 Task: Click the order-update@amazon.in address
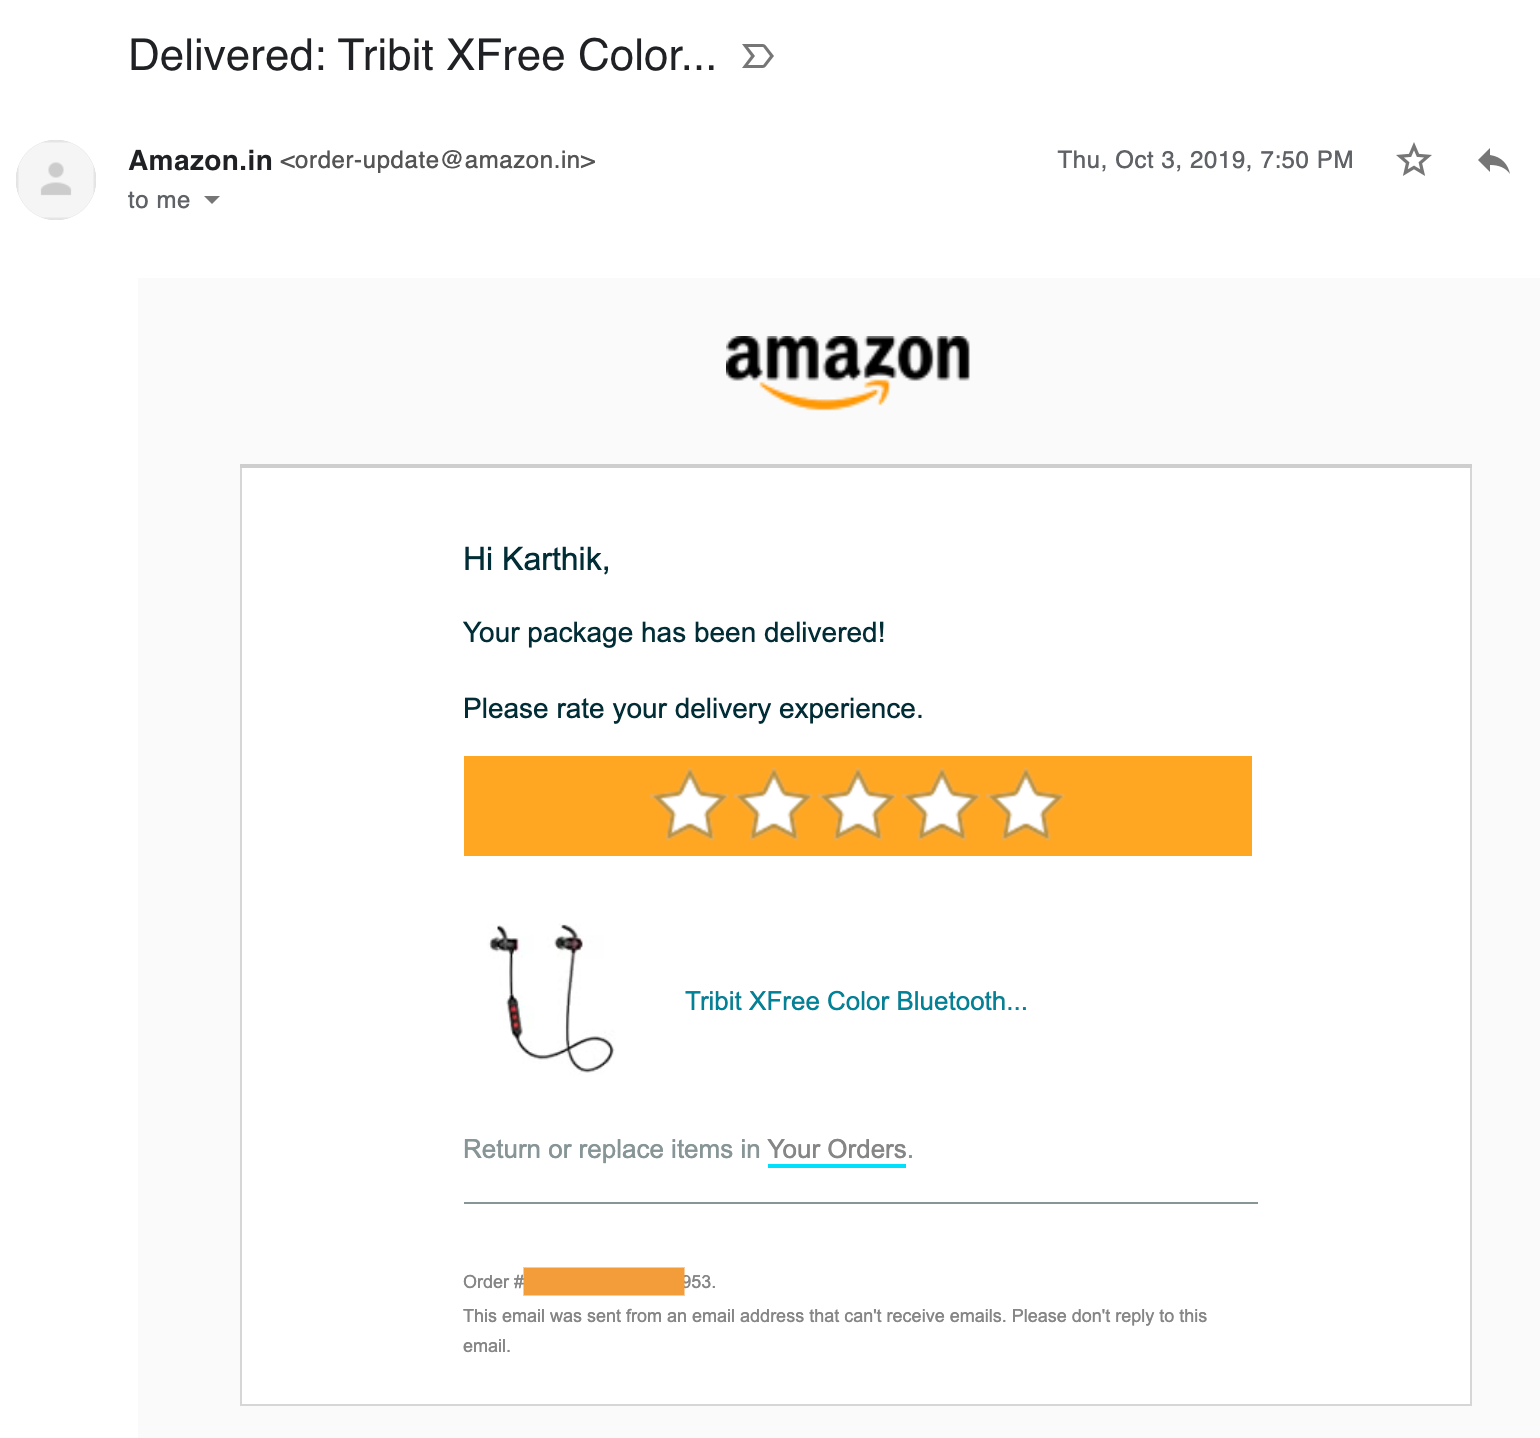pyautogui.click(x=438, y=160)
